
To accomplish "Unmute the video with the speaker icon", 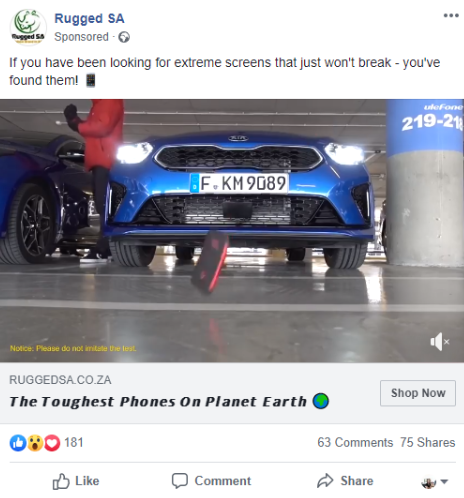I will click(x=440, y=342).
